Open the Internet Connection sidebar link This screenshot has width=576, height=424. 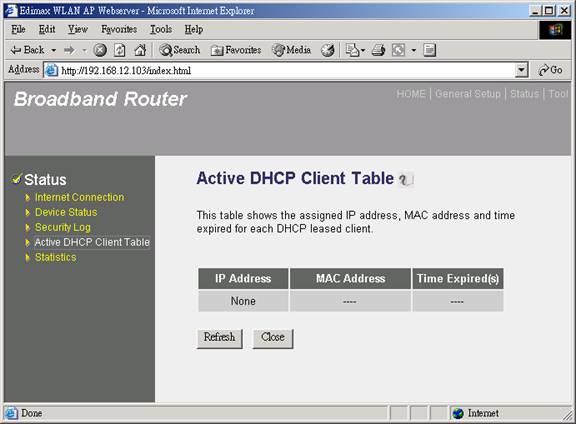79,197
